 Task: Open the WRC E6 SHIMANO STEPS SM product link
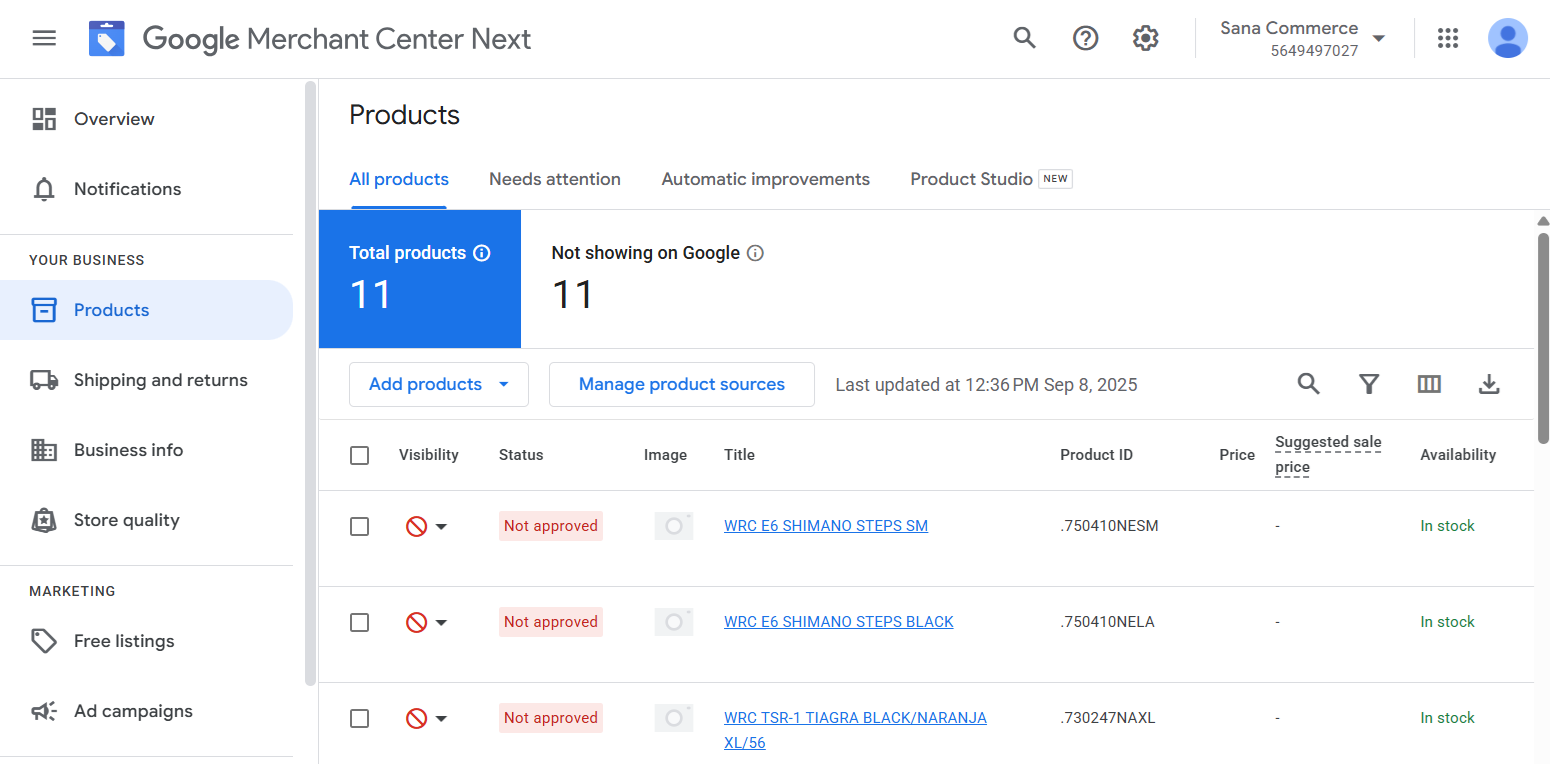826,526
